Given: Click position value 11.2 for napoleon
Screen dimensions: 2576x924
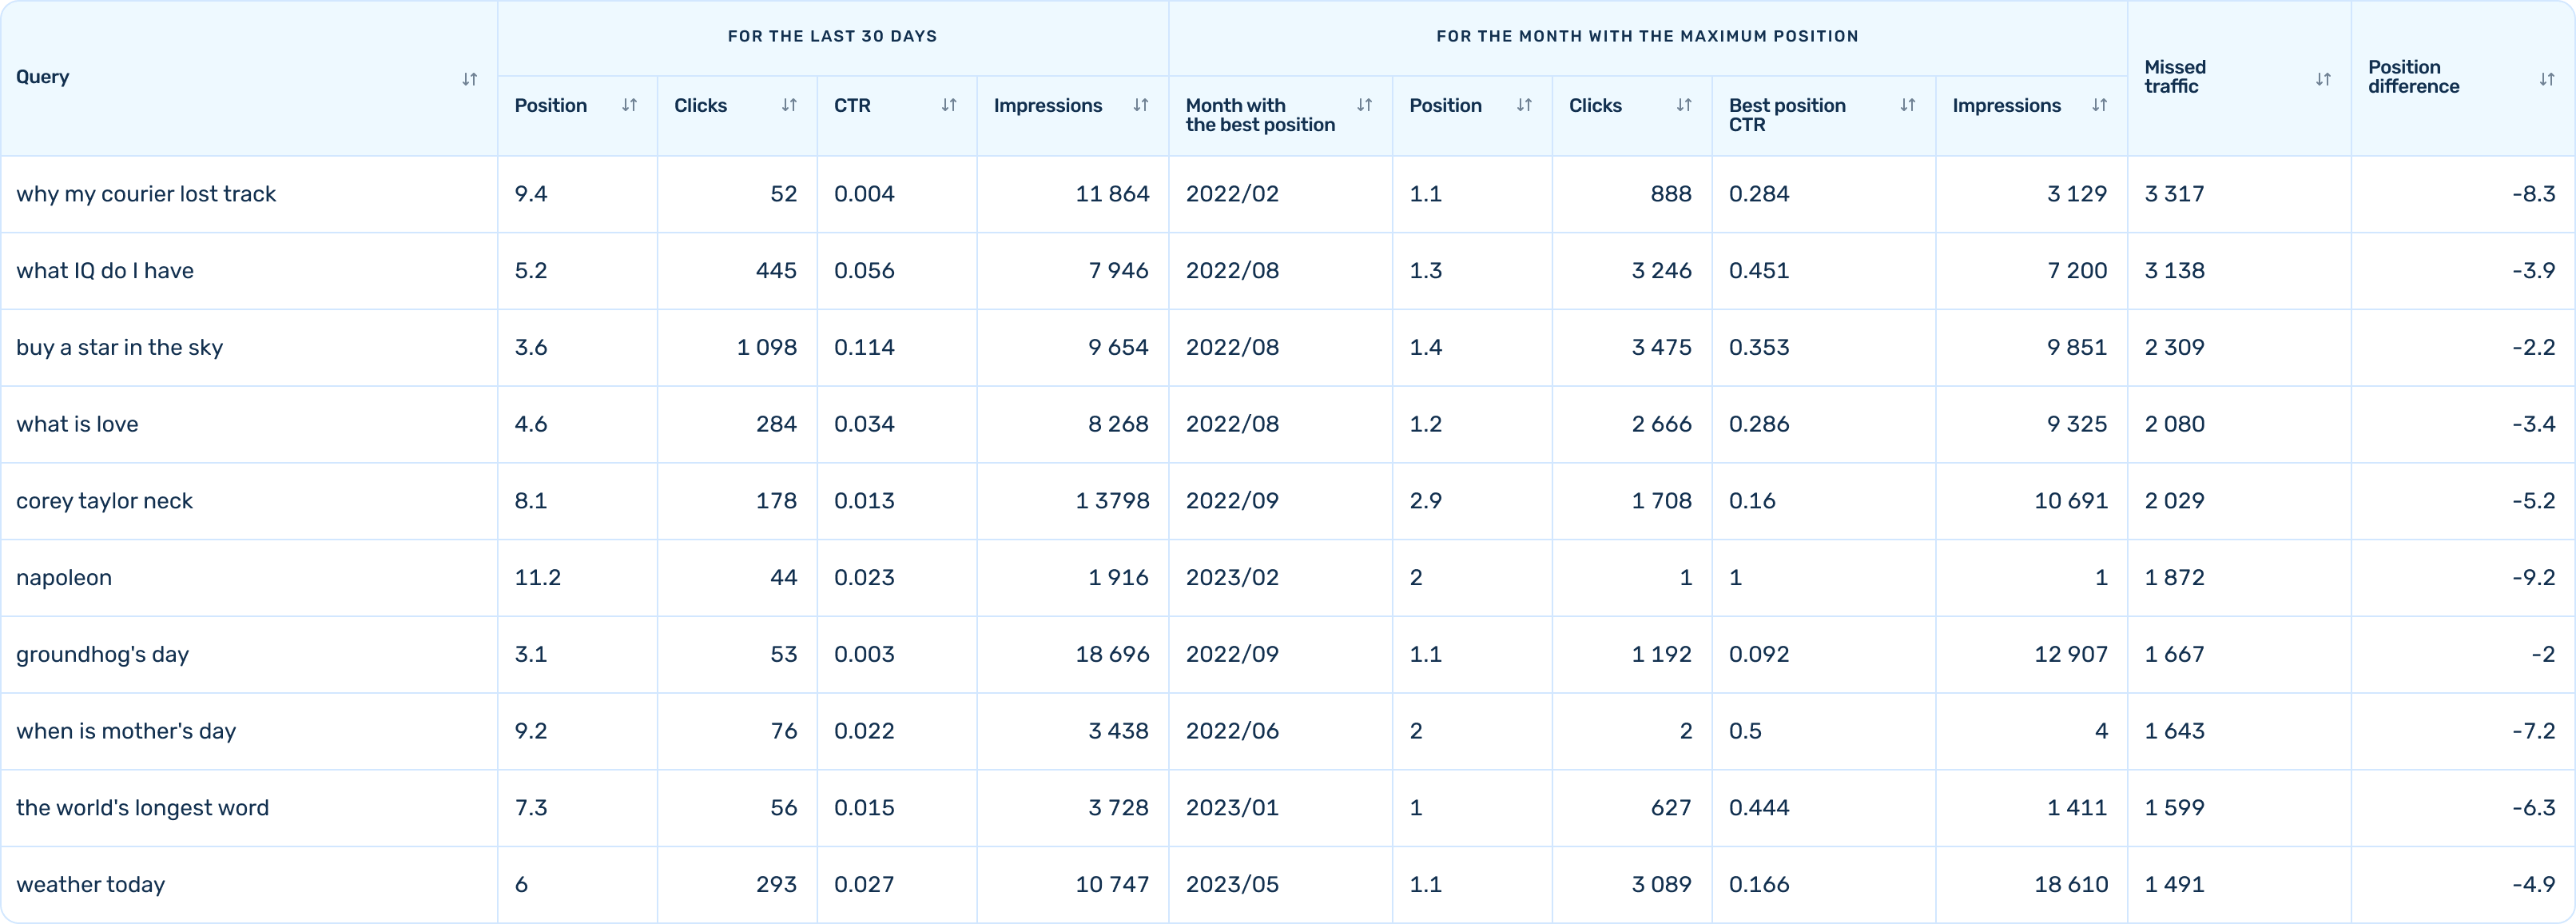Looking at the screenshot, I should pyautogui.click(x=538, y=578).
